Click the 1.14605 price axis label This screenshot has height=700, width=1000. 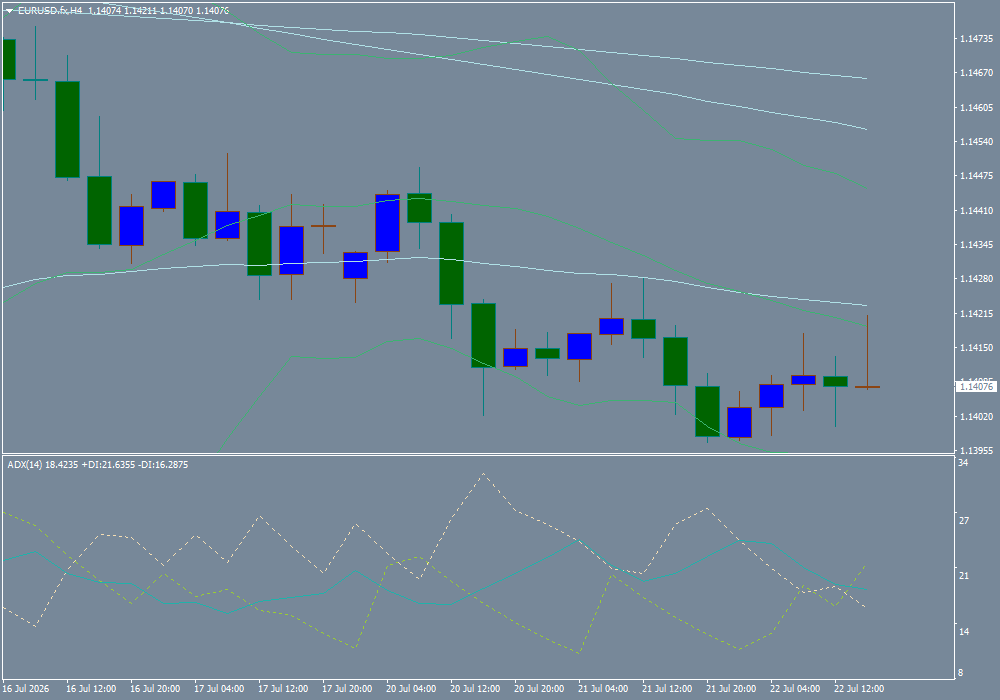(976, 108)
